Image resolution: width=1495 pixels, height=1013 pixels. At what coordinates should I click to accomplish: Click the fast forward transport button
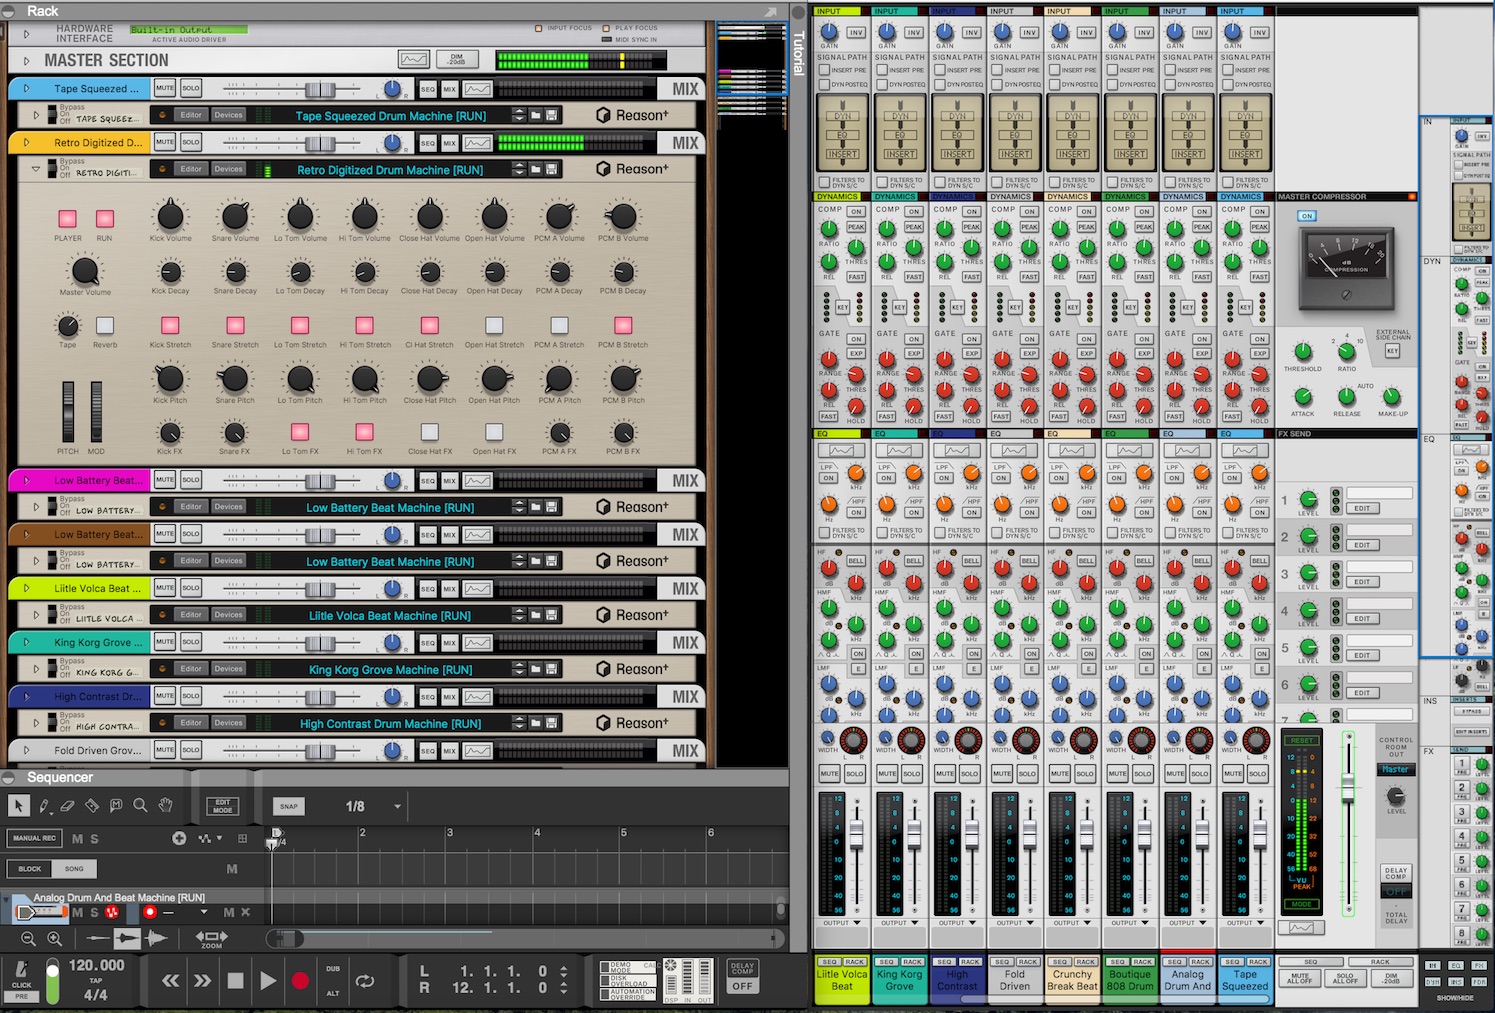click(203, 981)
